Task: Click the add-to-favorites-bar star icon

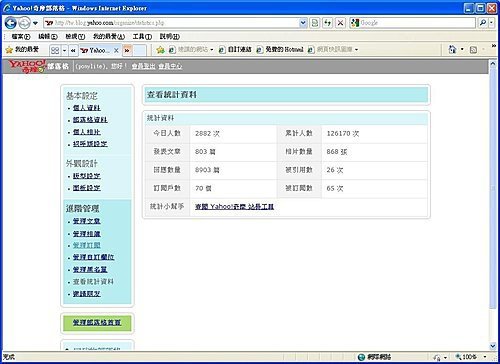Action: [161, 50]
